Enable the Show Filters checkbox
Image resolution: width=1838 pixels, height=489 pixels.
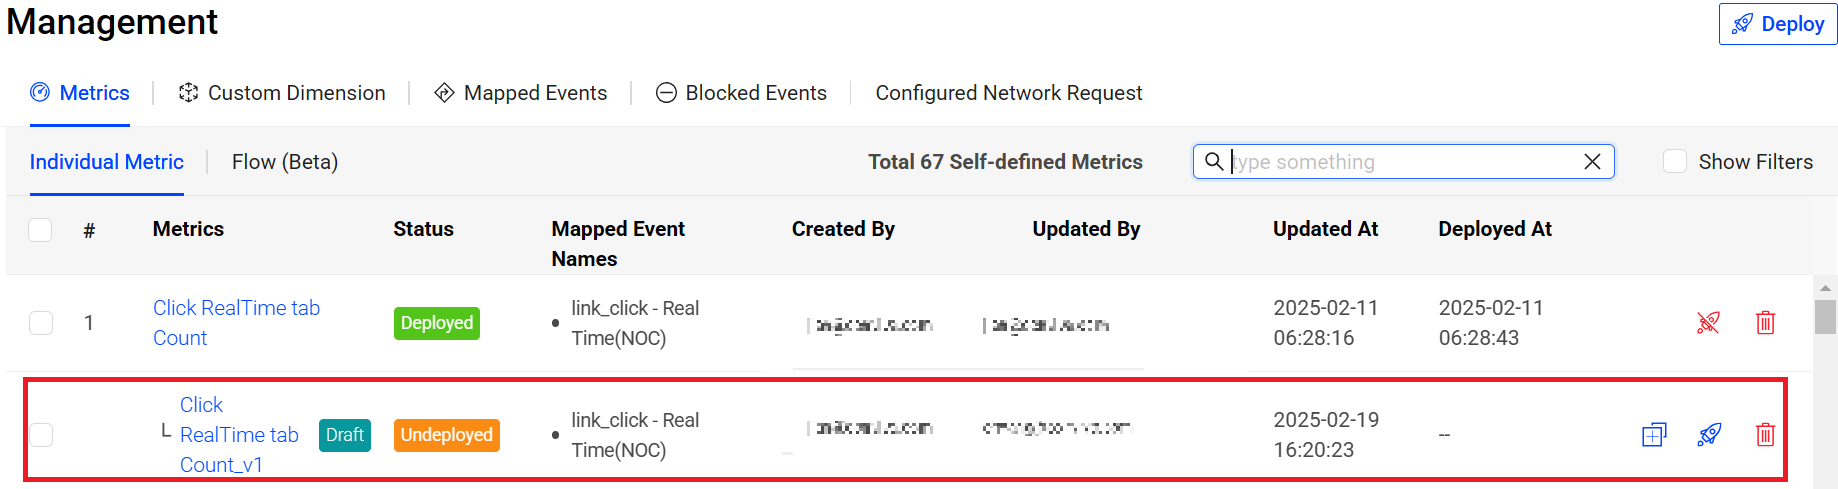tap(1675, 162)
